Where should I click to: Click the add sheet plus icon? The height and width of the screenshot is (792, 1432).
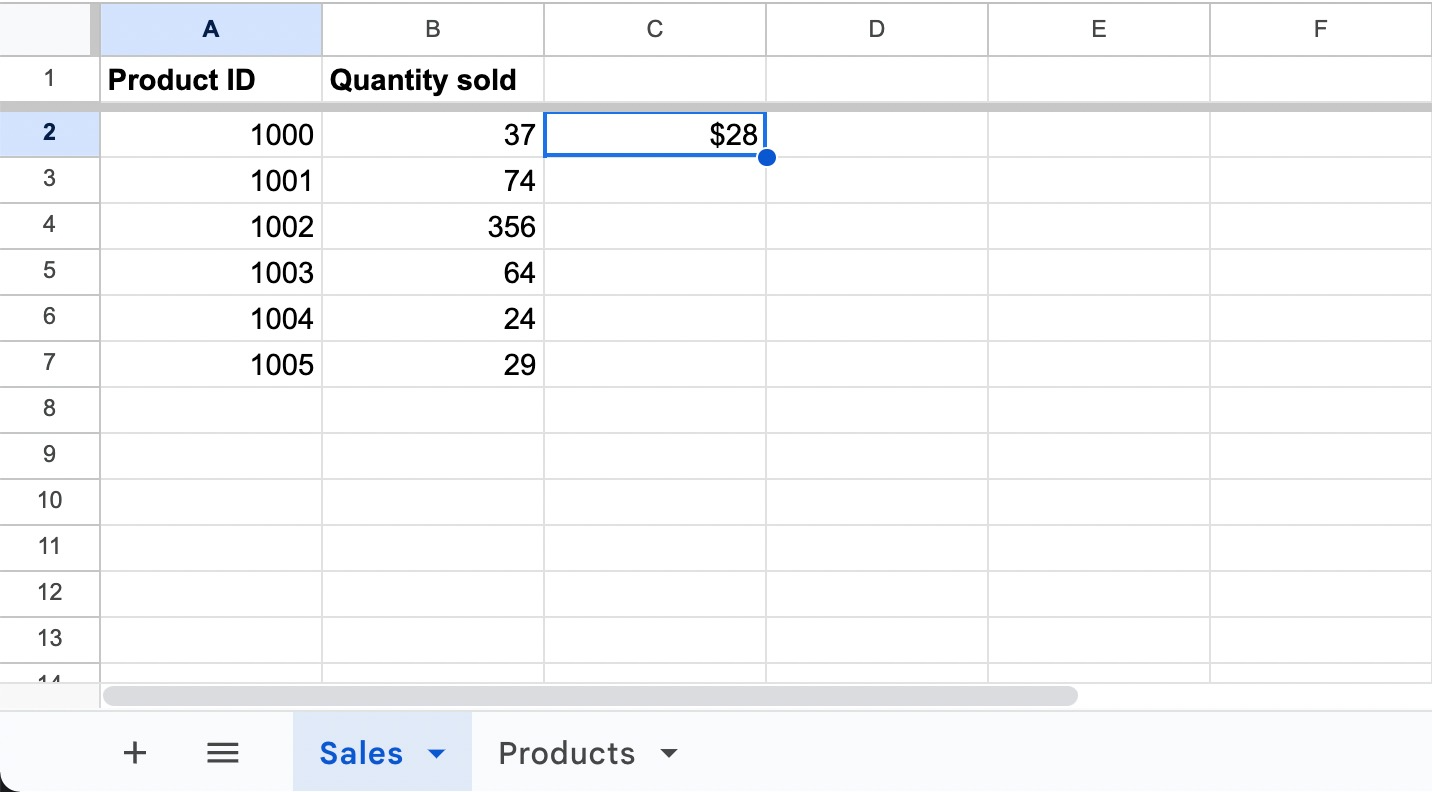(x=134, y=752)
